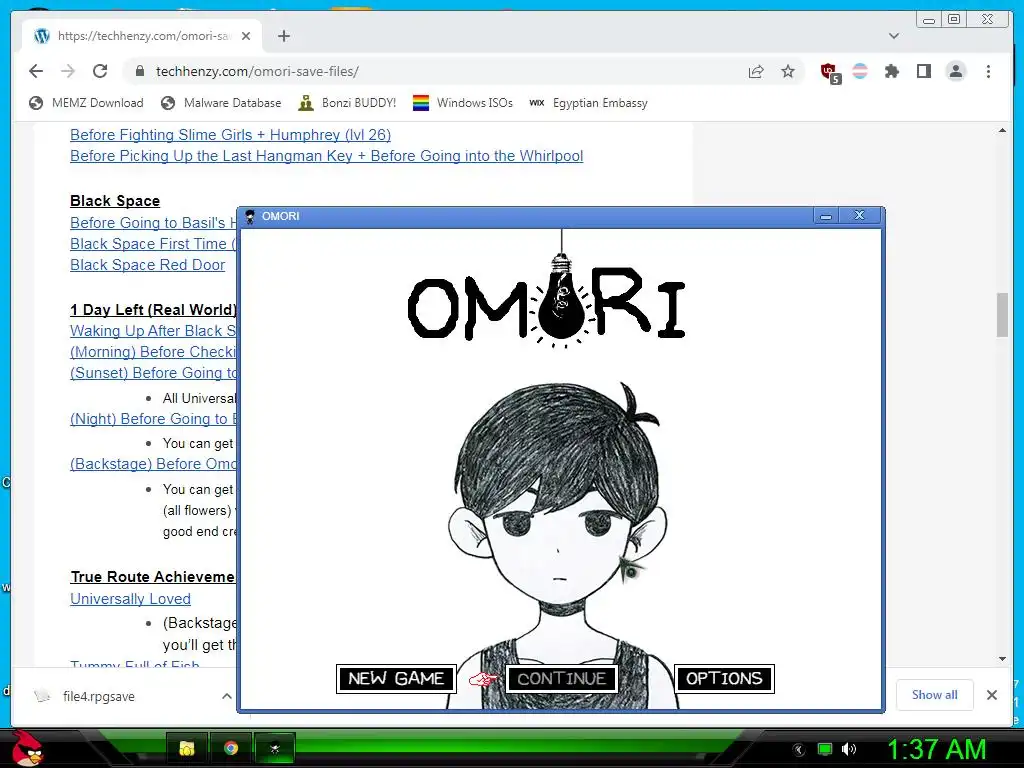Open Black Space First Time link

coord(153,244)
